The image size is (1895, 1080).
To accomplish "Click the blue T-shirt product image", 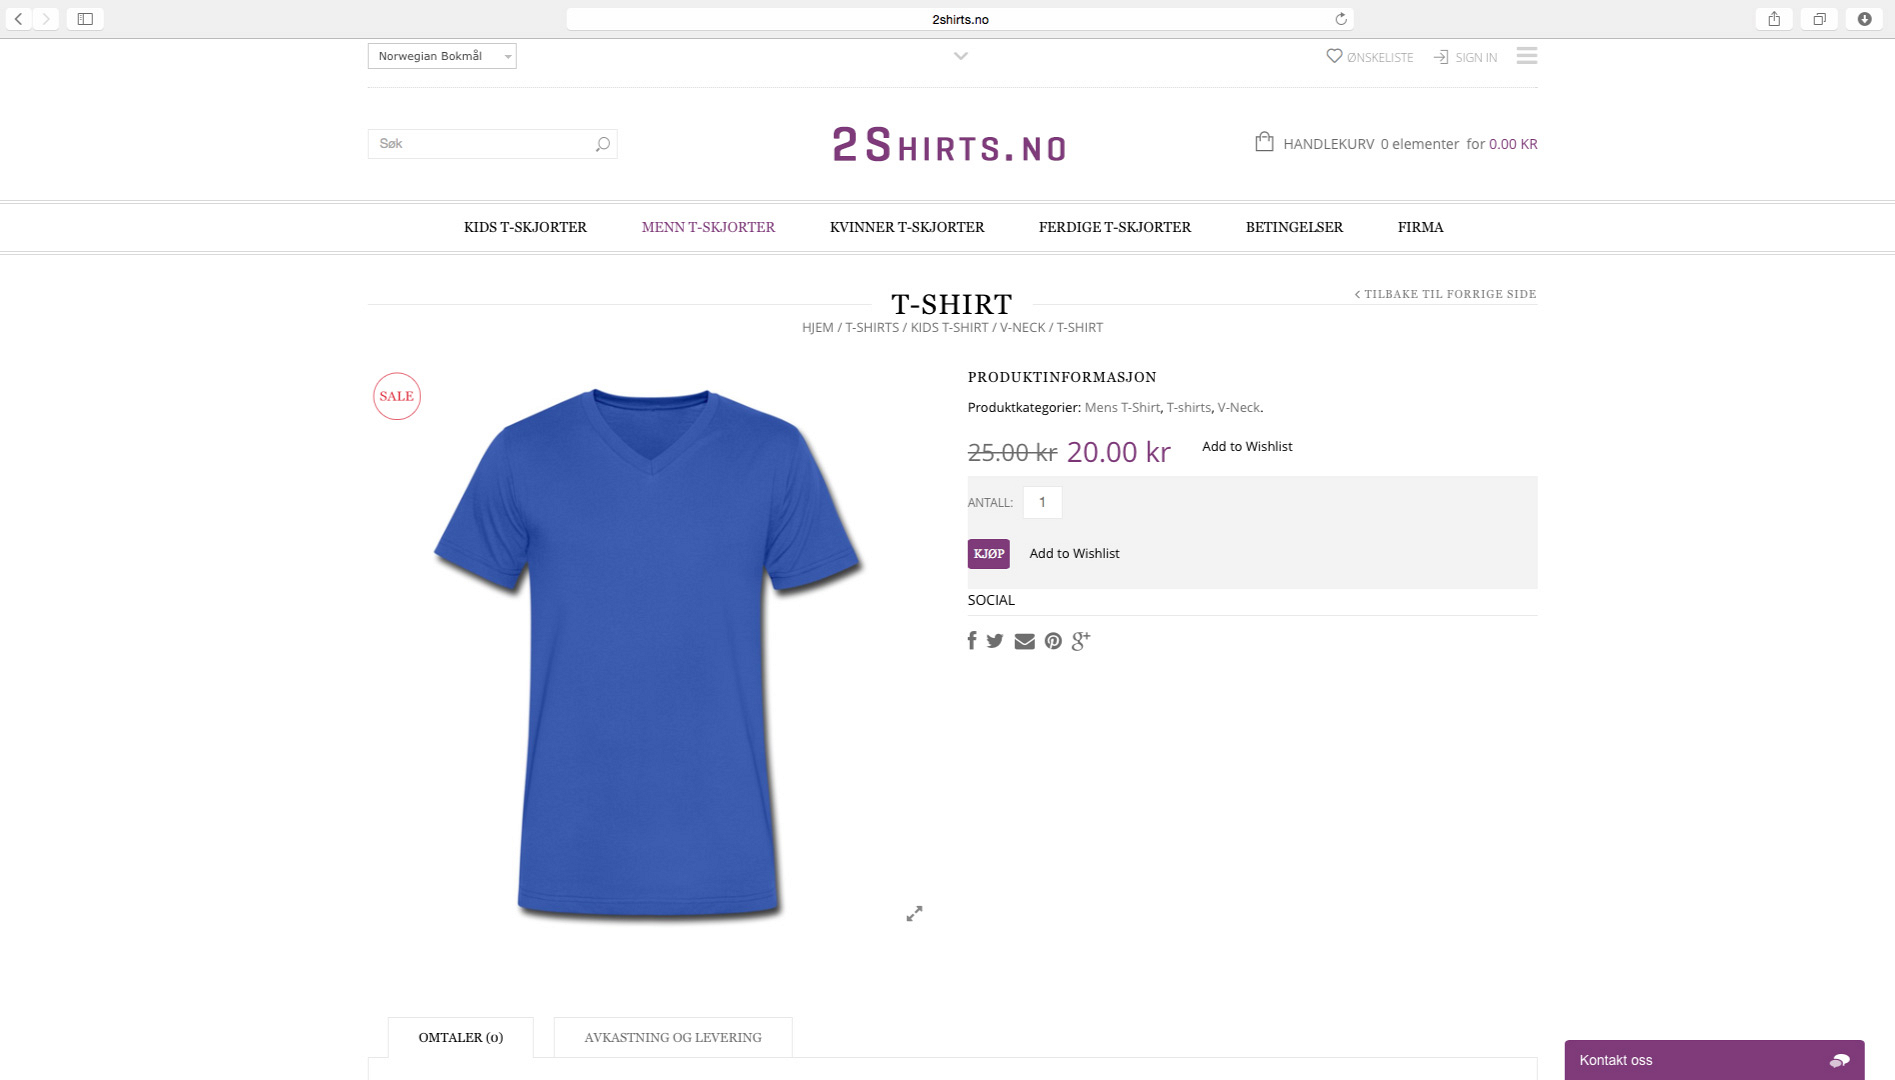I will (649, 653).
